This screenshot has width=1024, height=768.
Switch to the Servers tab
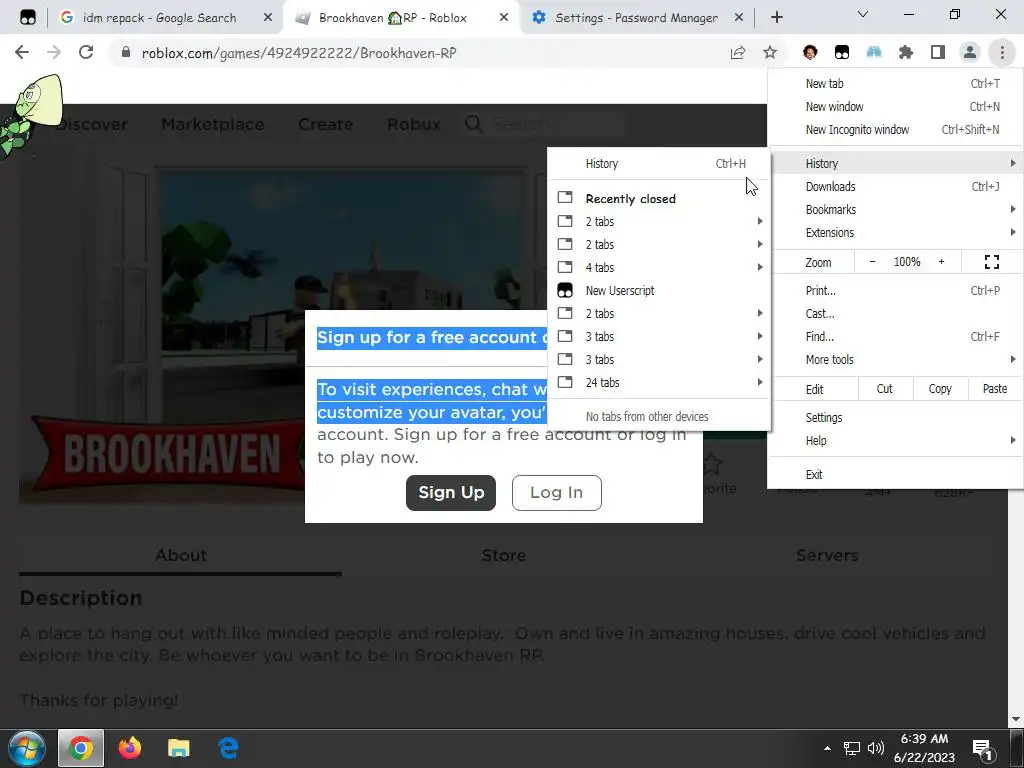(x=827, y=555)
